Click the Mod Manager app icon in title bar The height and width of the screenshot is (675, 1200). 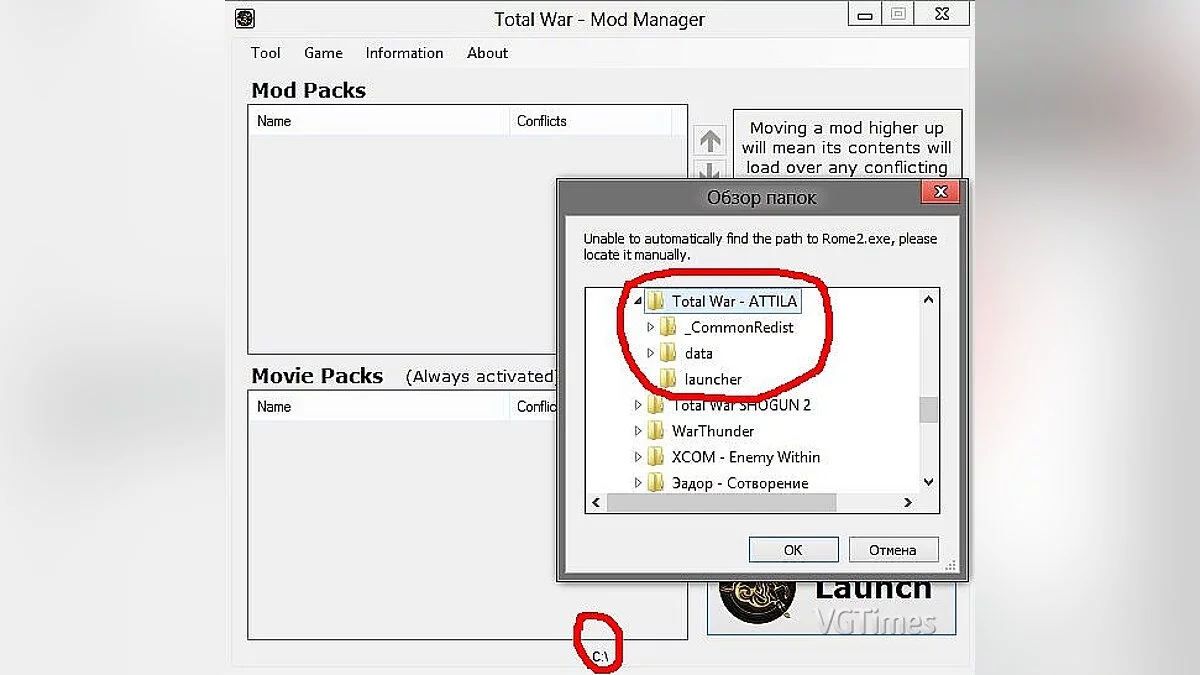pos(244,19)
